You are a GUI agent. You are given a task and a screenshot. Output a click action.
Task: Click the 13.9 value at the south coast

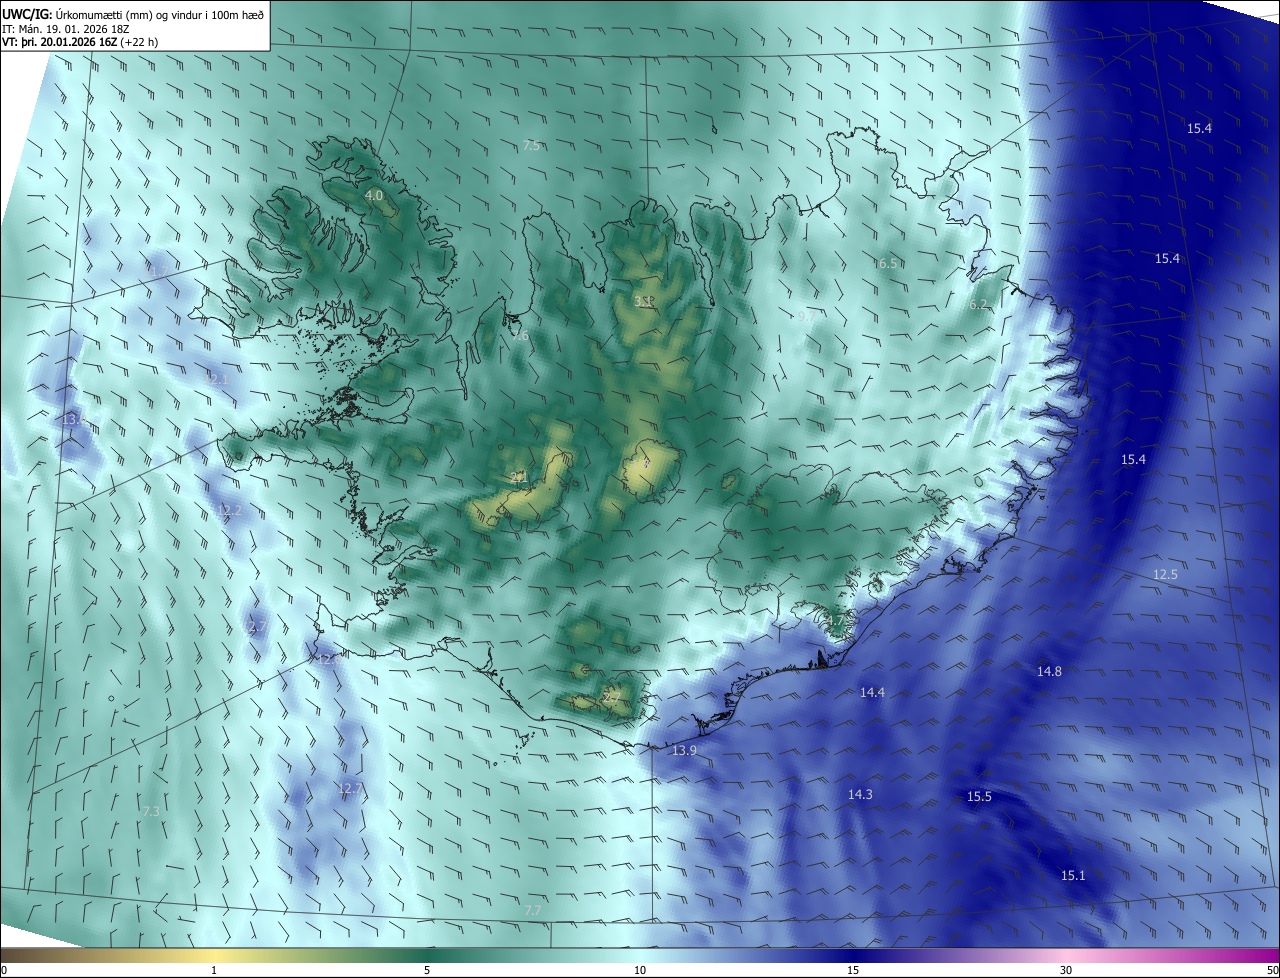(684, 751)
